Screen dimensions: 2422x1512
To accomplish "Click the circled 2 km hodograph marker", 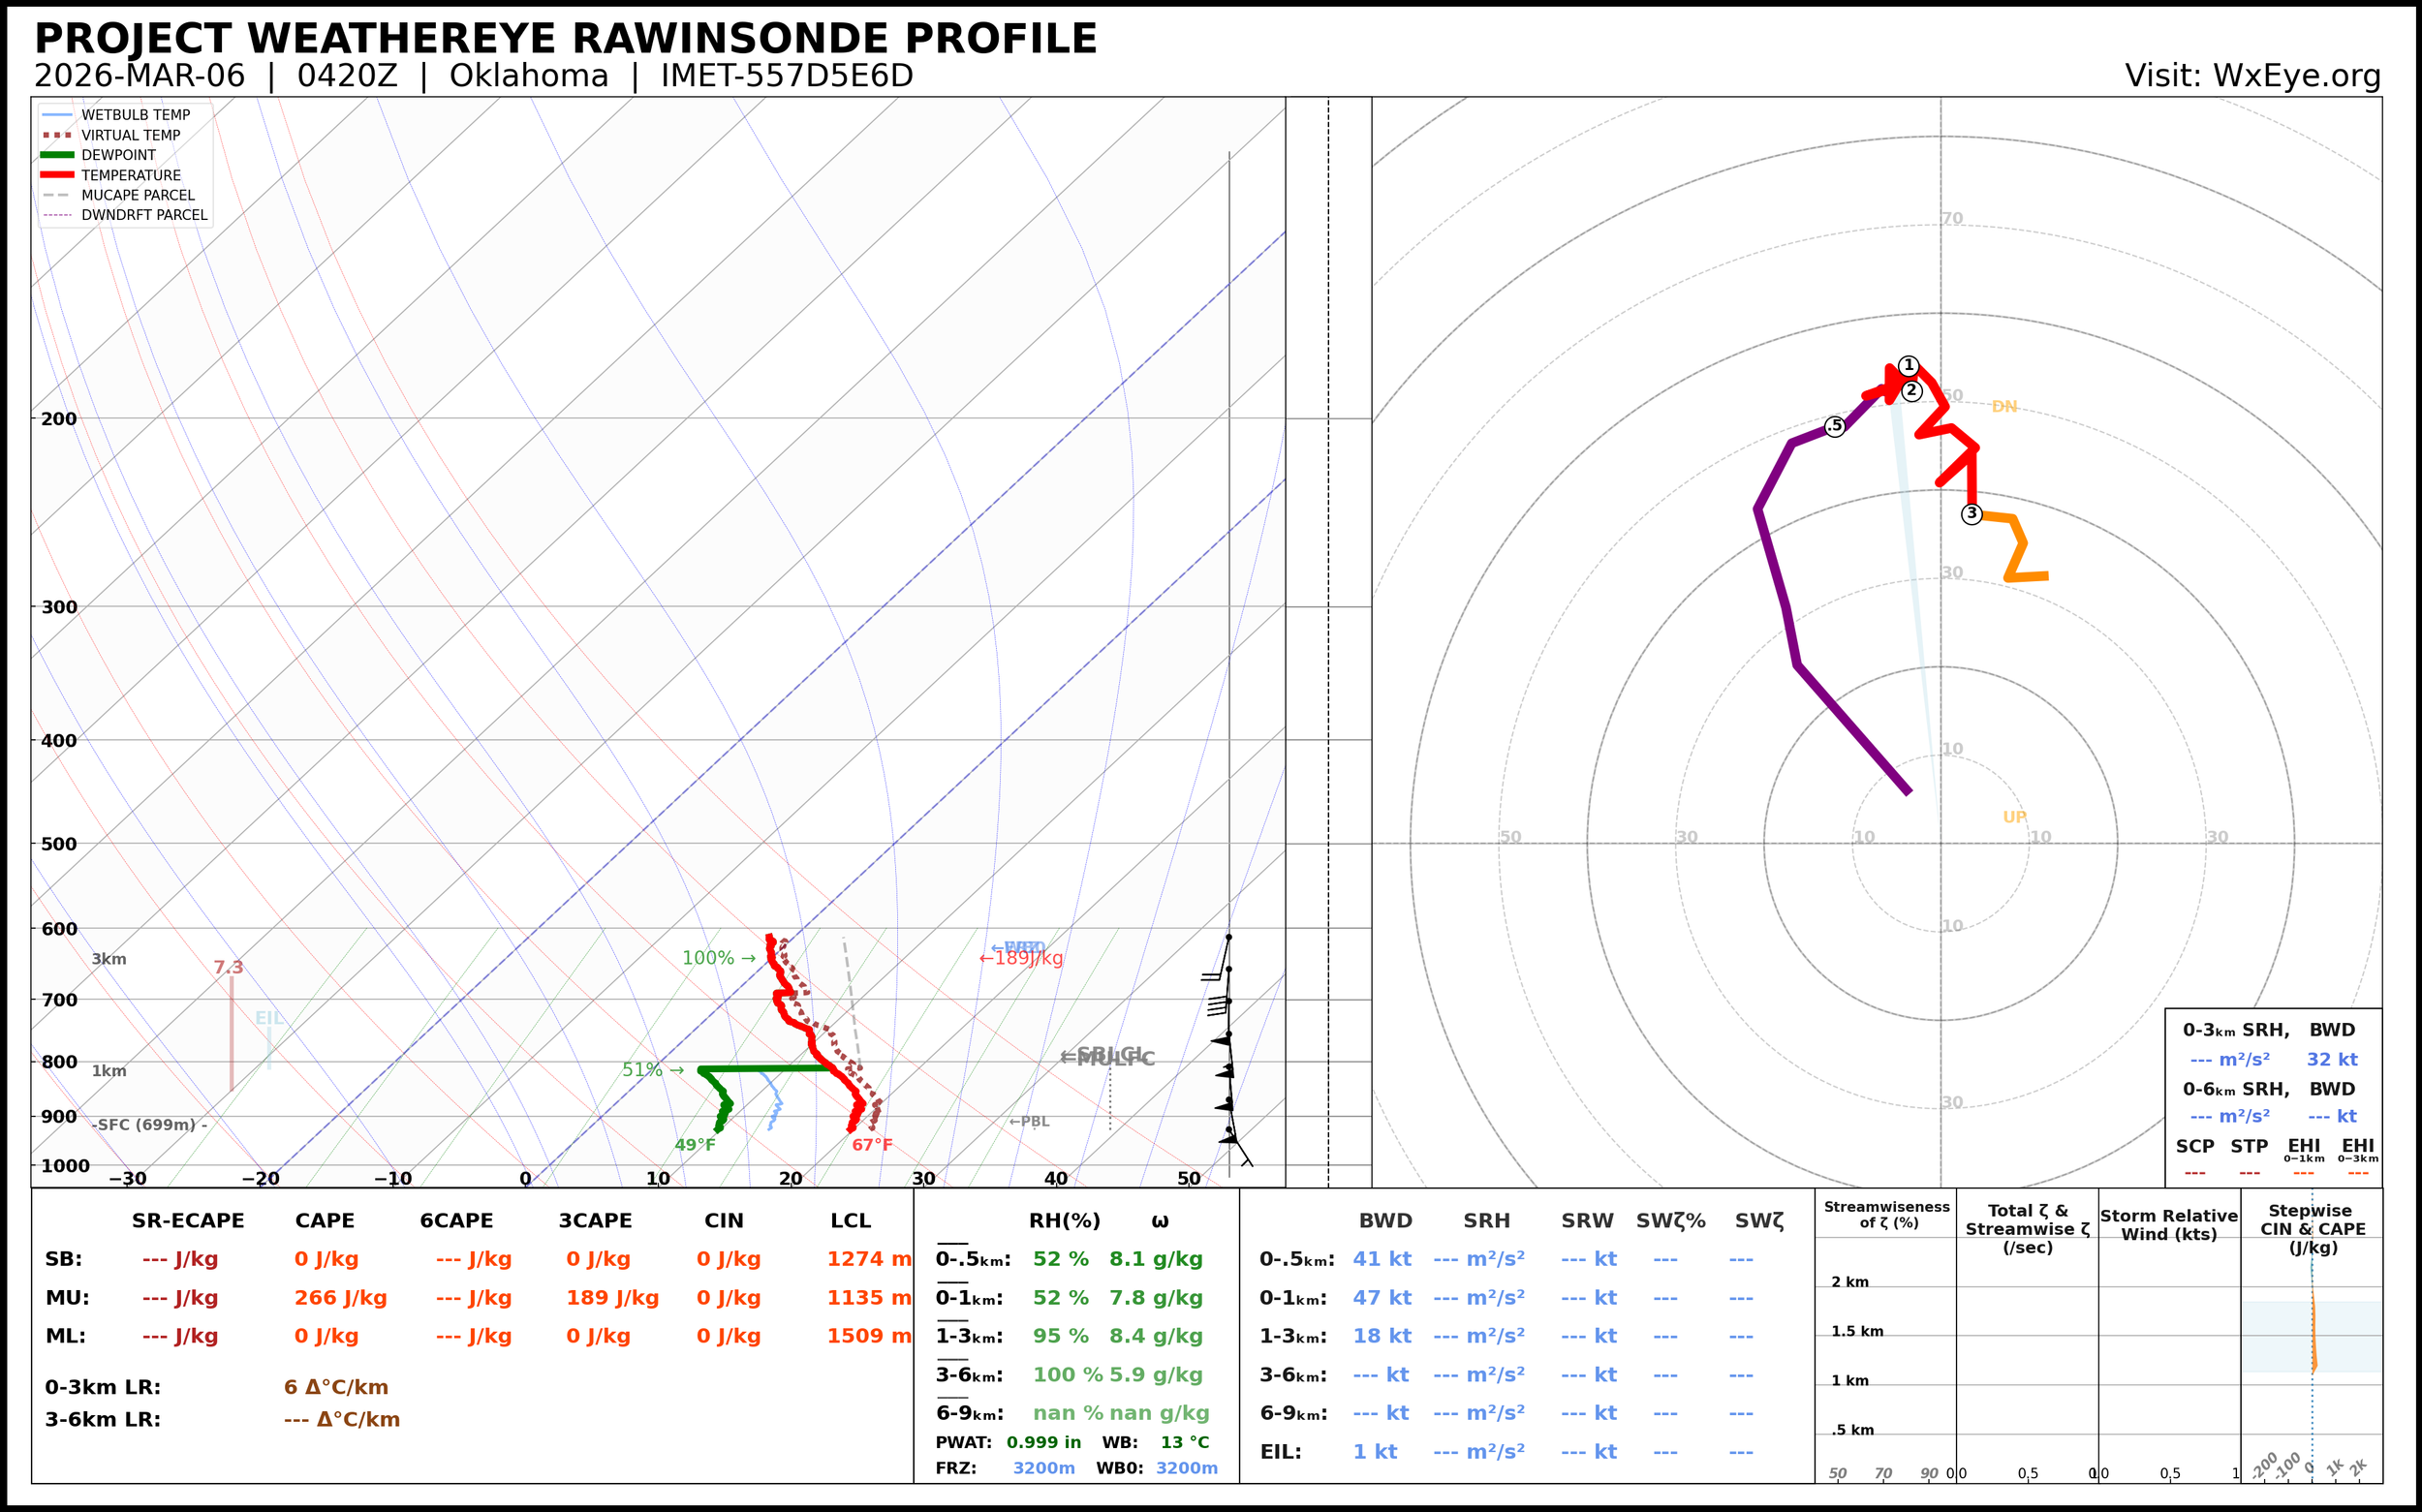I will 1911,391.
